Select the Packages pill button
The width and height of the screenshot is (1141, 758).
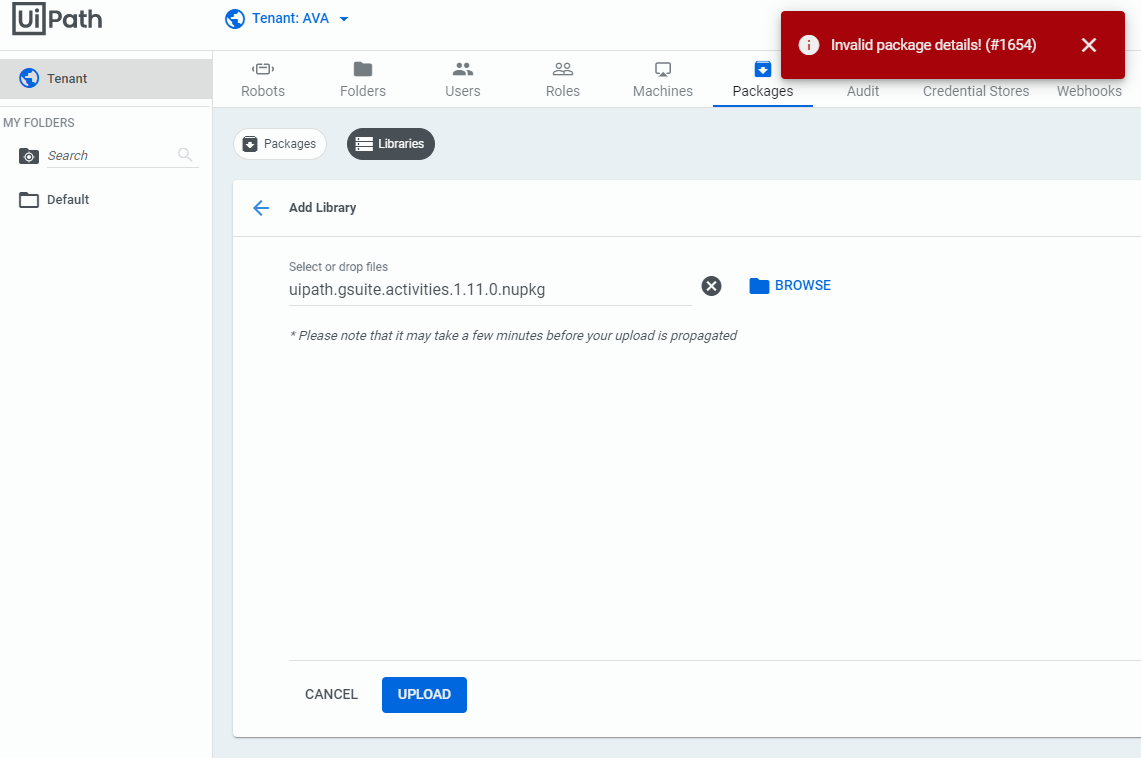(x=279, y=144)
